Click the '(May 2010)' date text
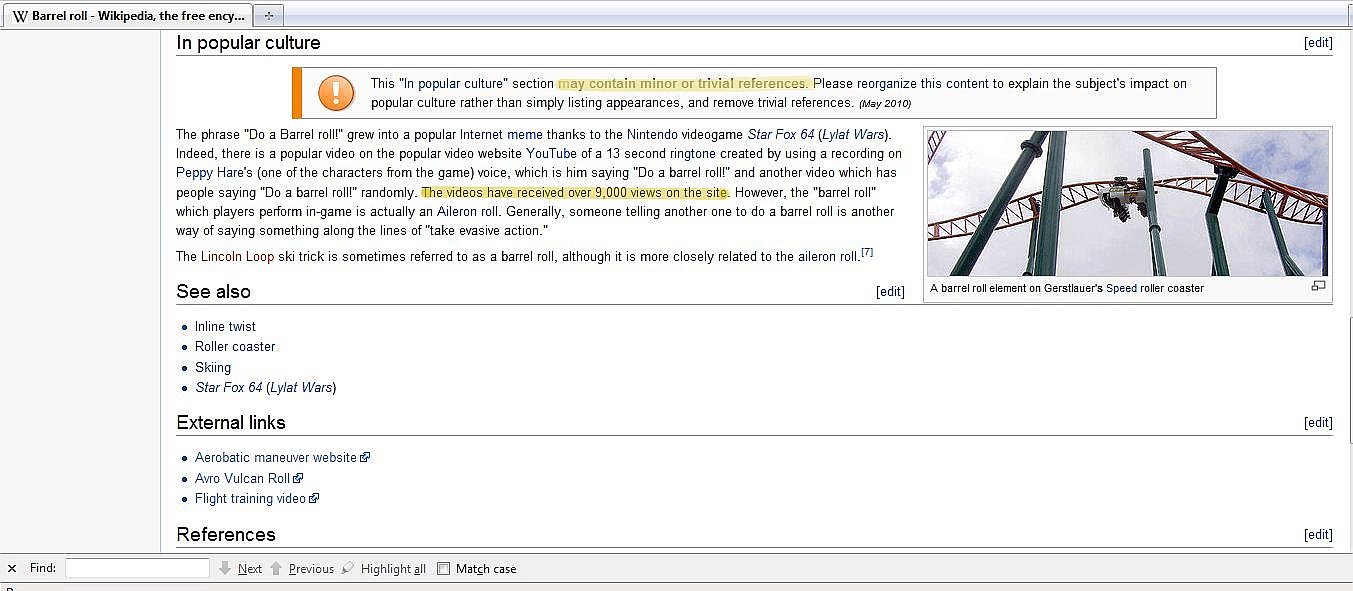 (885, 104)
